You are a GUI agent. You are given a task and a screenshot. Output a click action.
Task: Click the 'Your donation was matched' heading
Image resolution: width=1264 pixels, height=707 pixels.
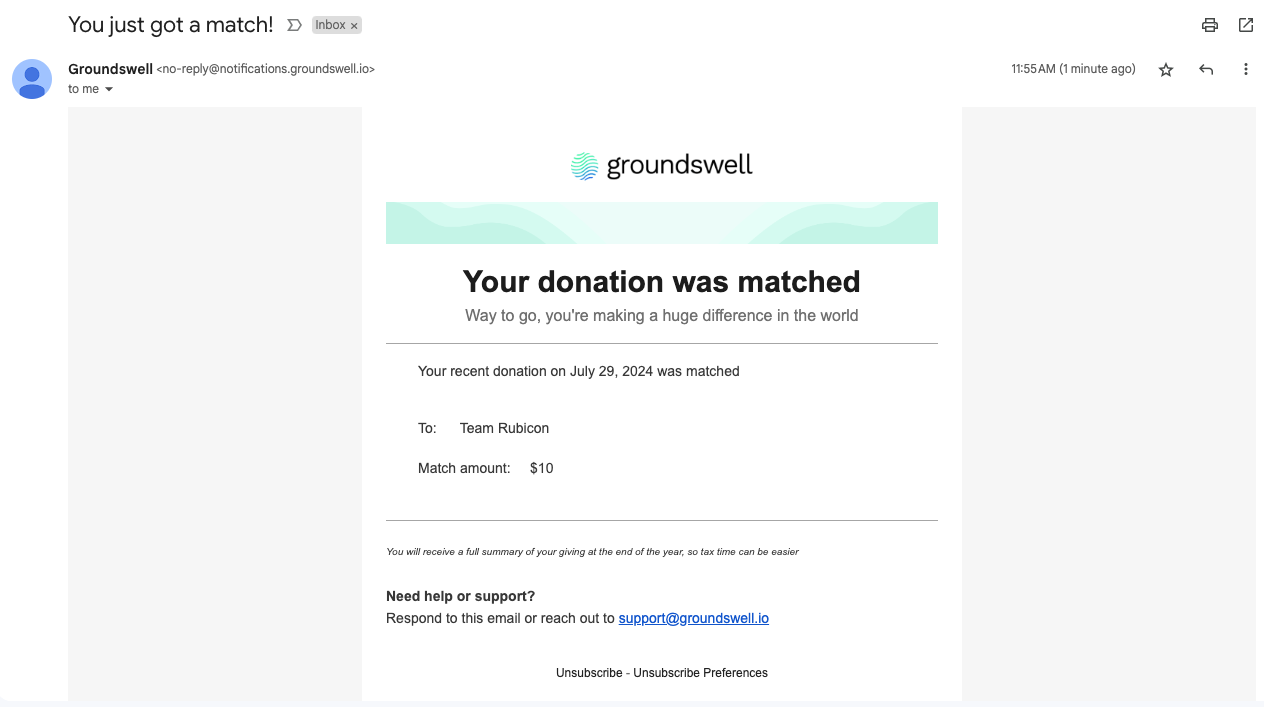point(661,282)
